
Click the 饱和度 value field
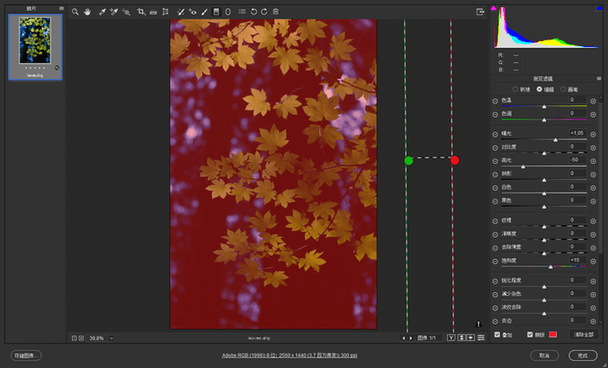tap(577, 260)
